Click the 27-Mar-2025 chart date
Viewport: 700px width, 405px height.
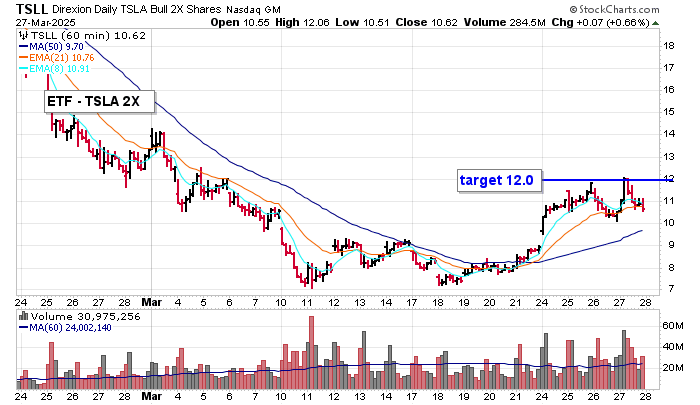click(46, 23)
